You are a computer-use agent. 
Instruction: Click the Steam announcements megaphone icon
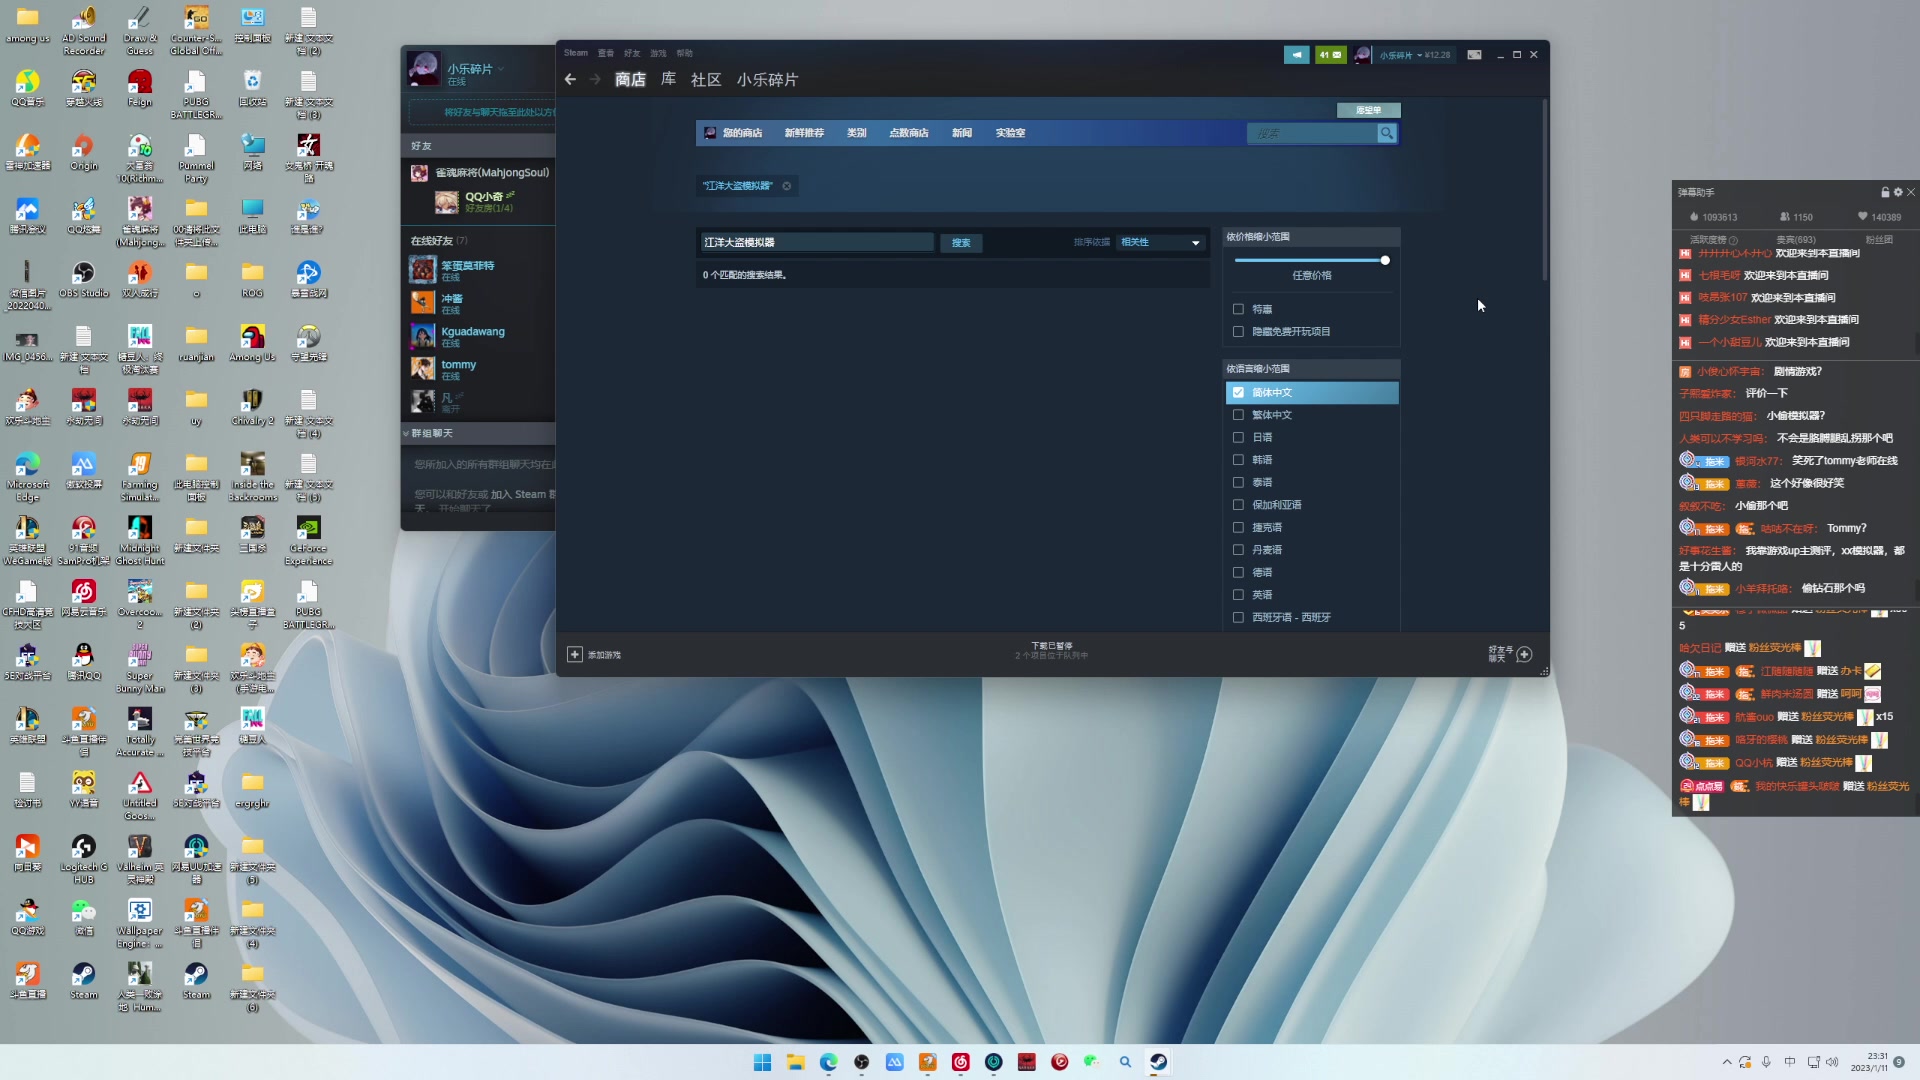[1296, 55]
